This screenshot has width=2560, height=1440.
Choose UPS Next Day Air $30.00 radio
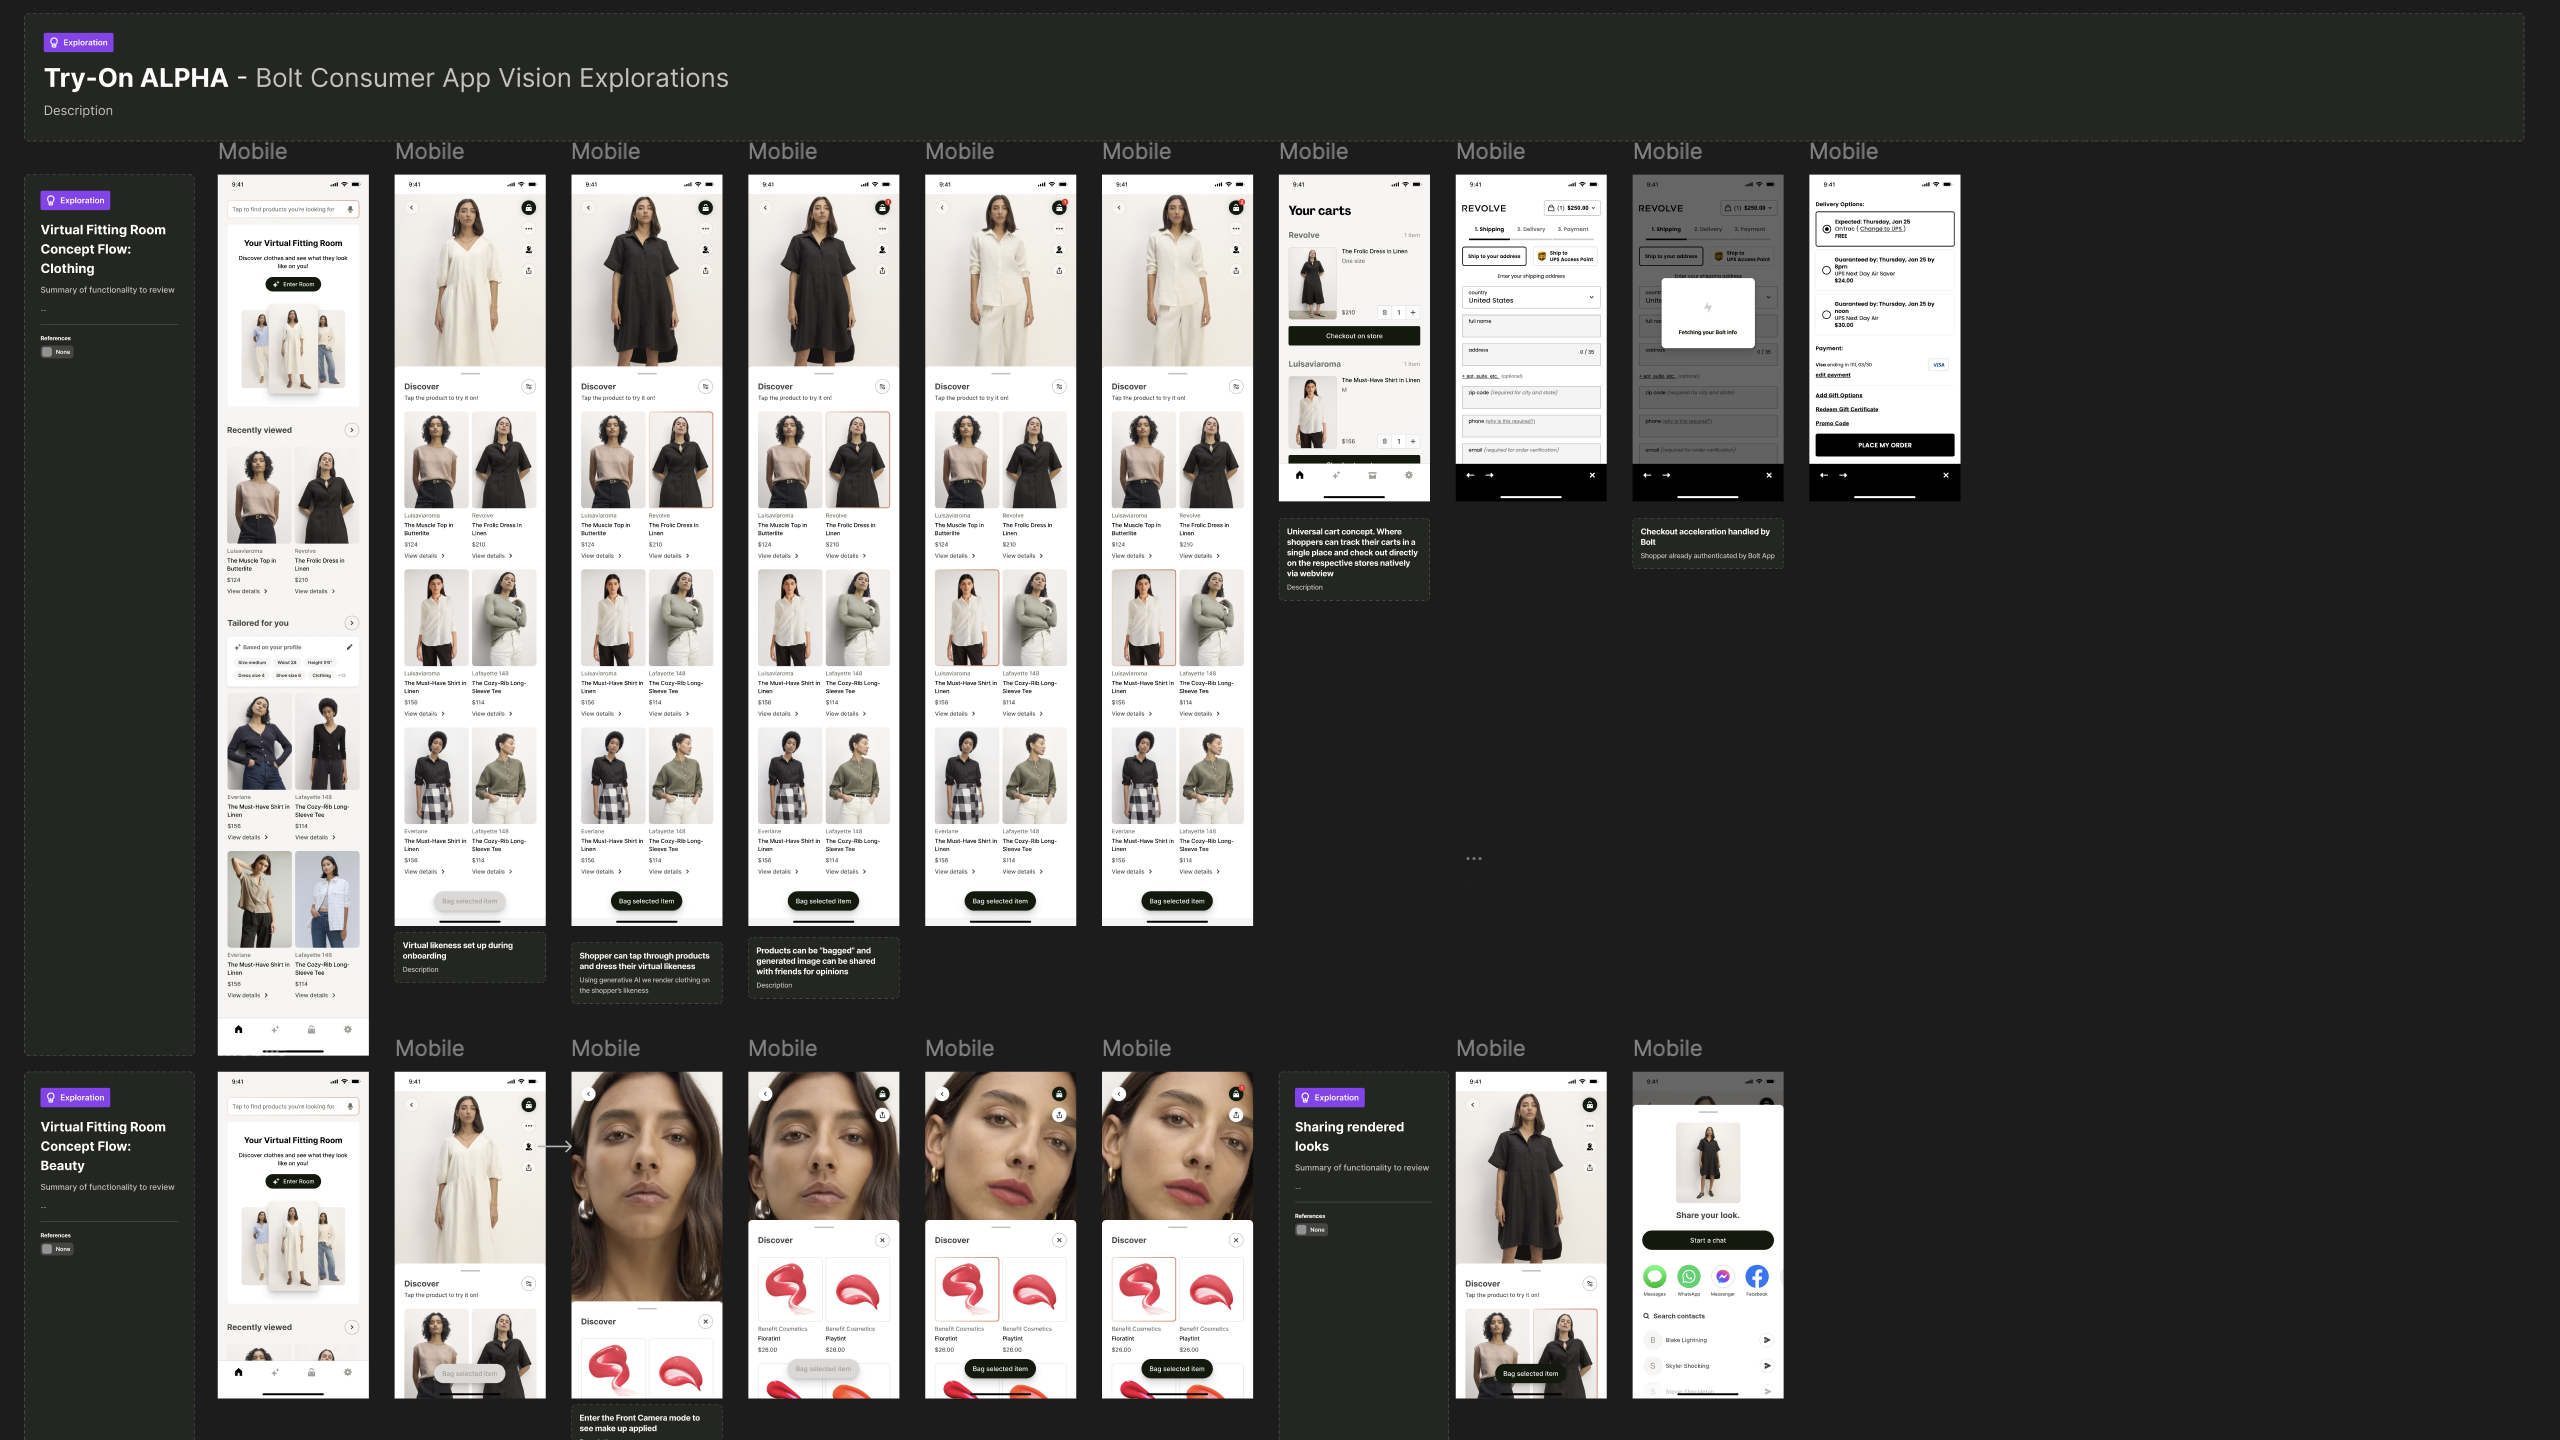pos(1827,314)
